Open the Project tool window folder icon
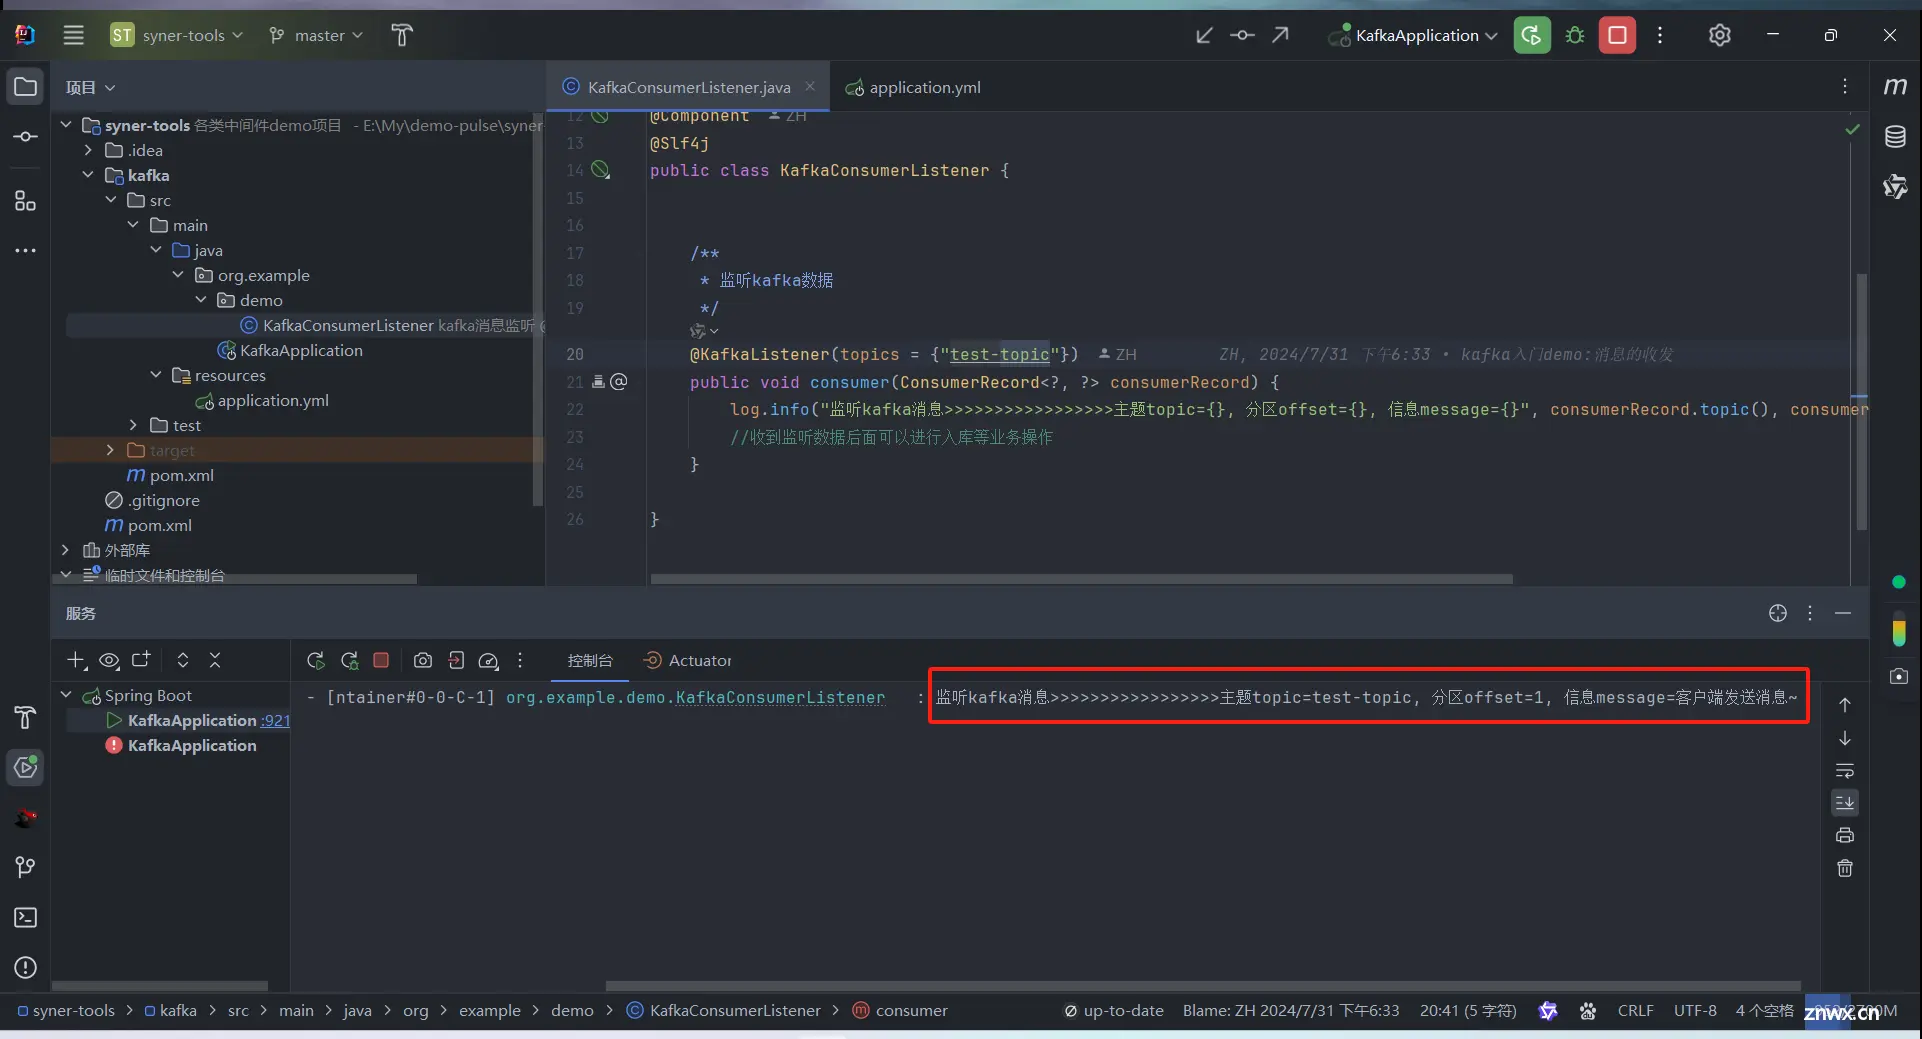The image size is (1922, 1039). click(x=25, y=87)
